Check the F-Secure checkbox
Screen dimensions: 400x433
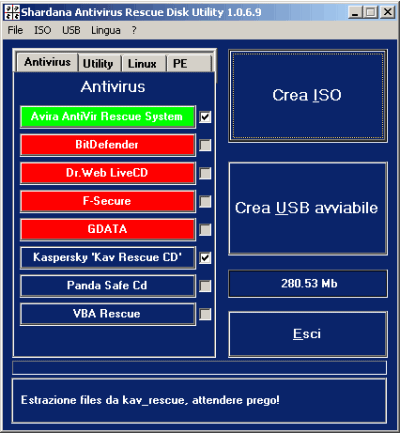(x=205, y=201)
